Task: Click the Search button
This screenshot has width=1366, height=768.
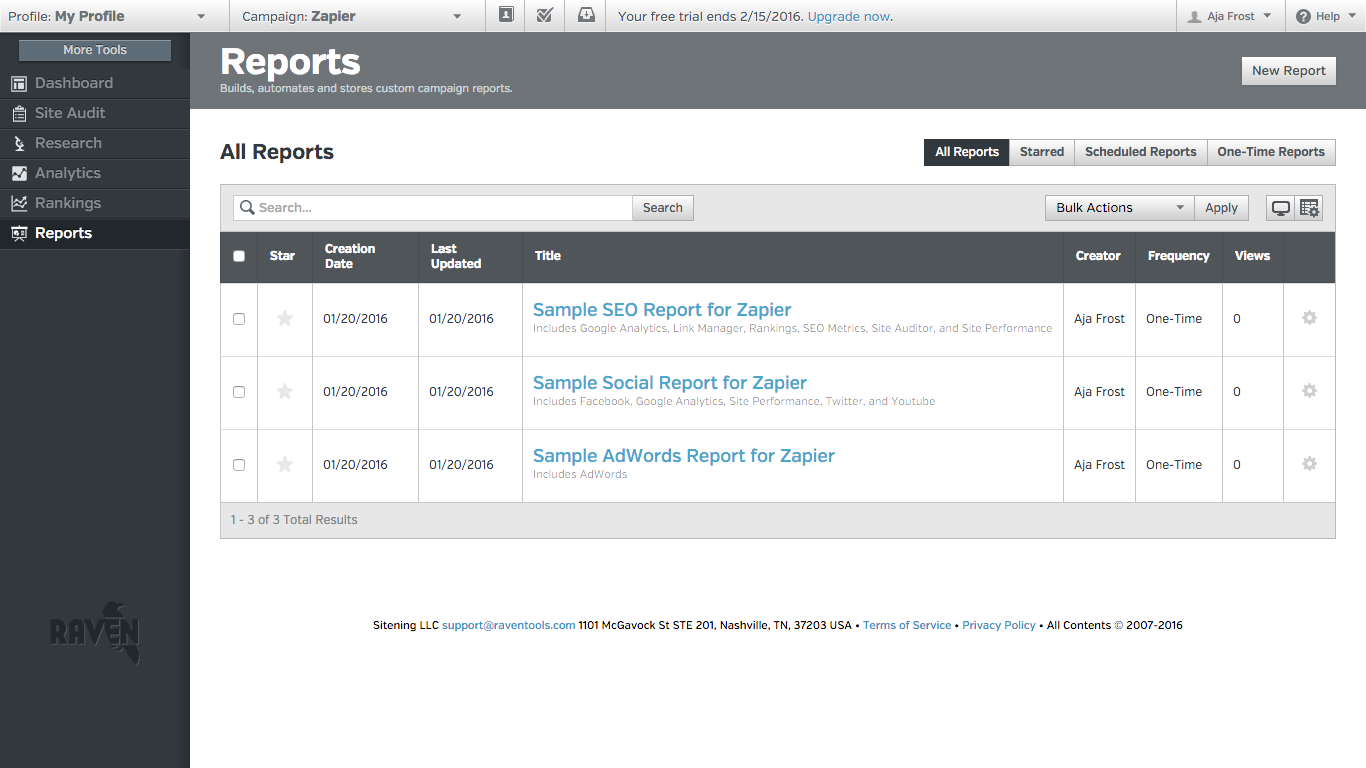Action: pos(663,208)
